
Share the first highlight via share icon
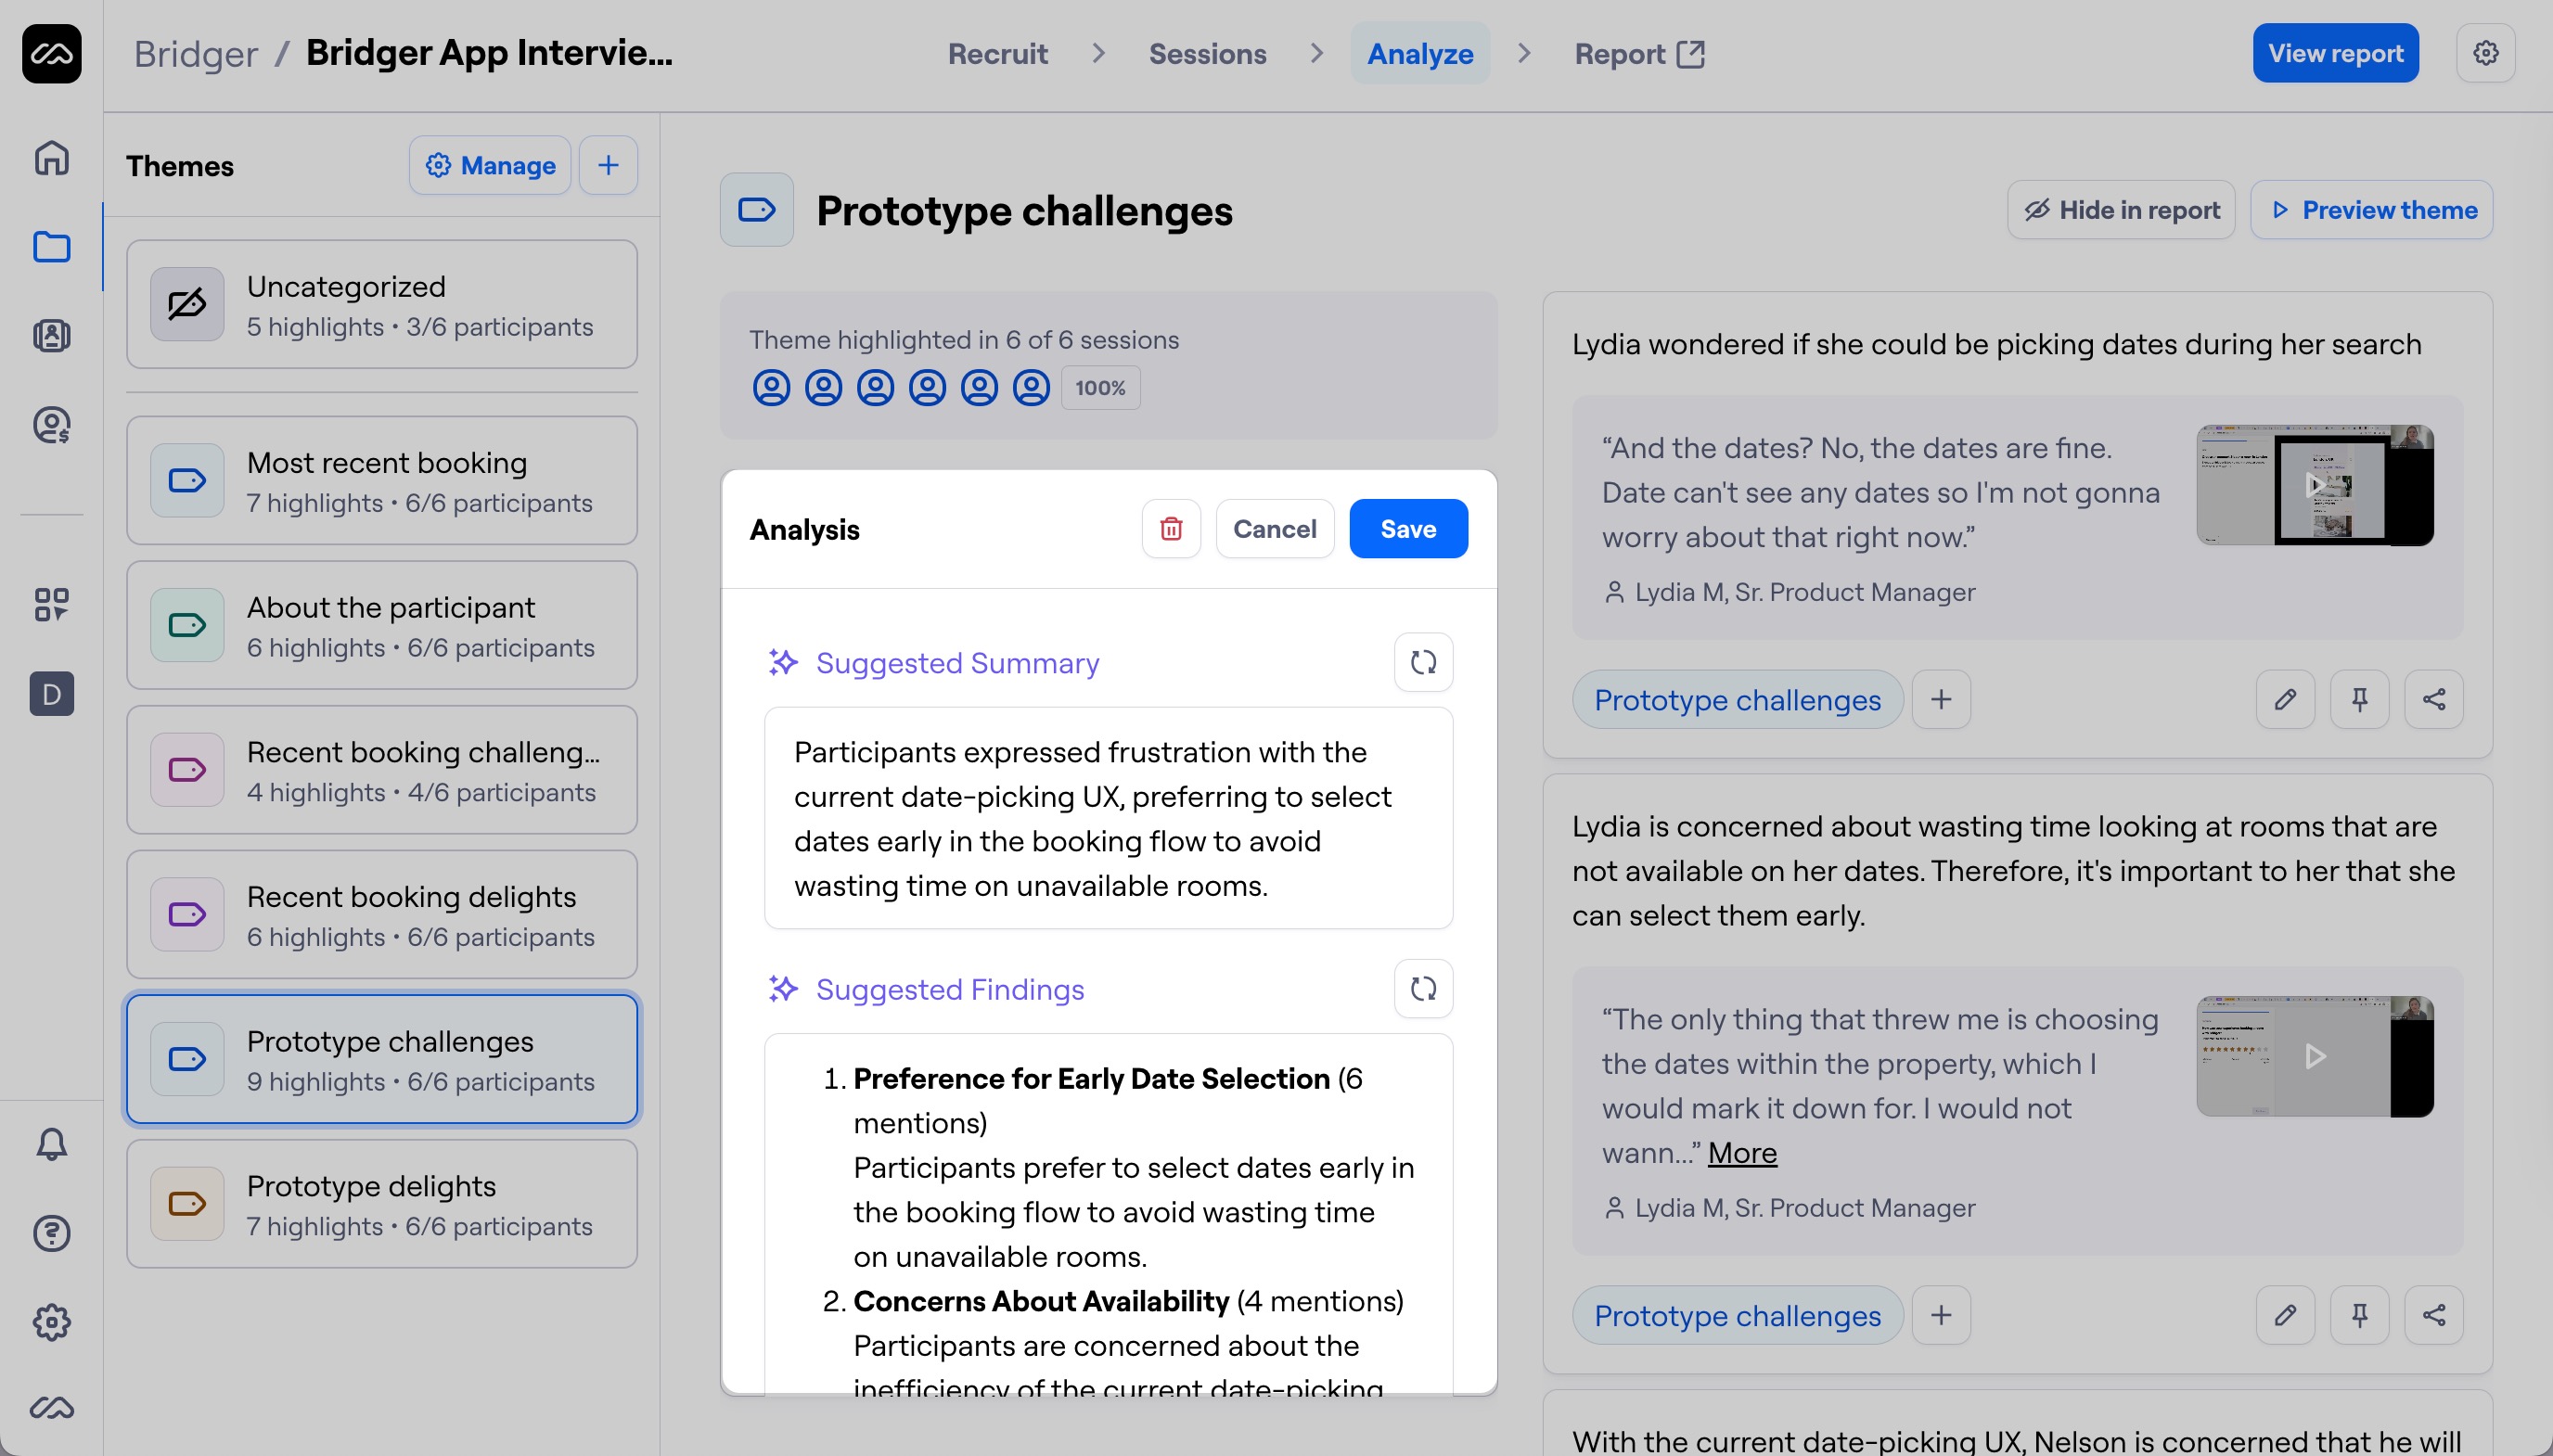pyautogui.click(x=2434, y=699)
